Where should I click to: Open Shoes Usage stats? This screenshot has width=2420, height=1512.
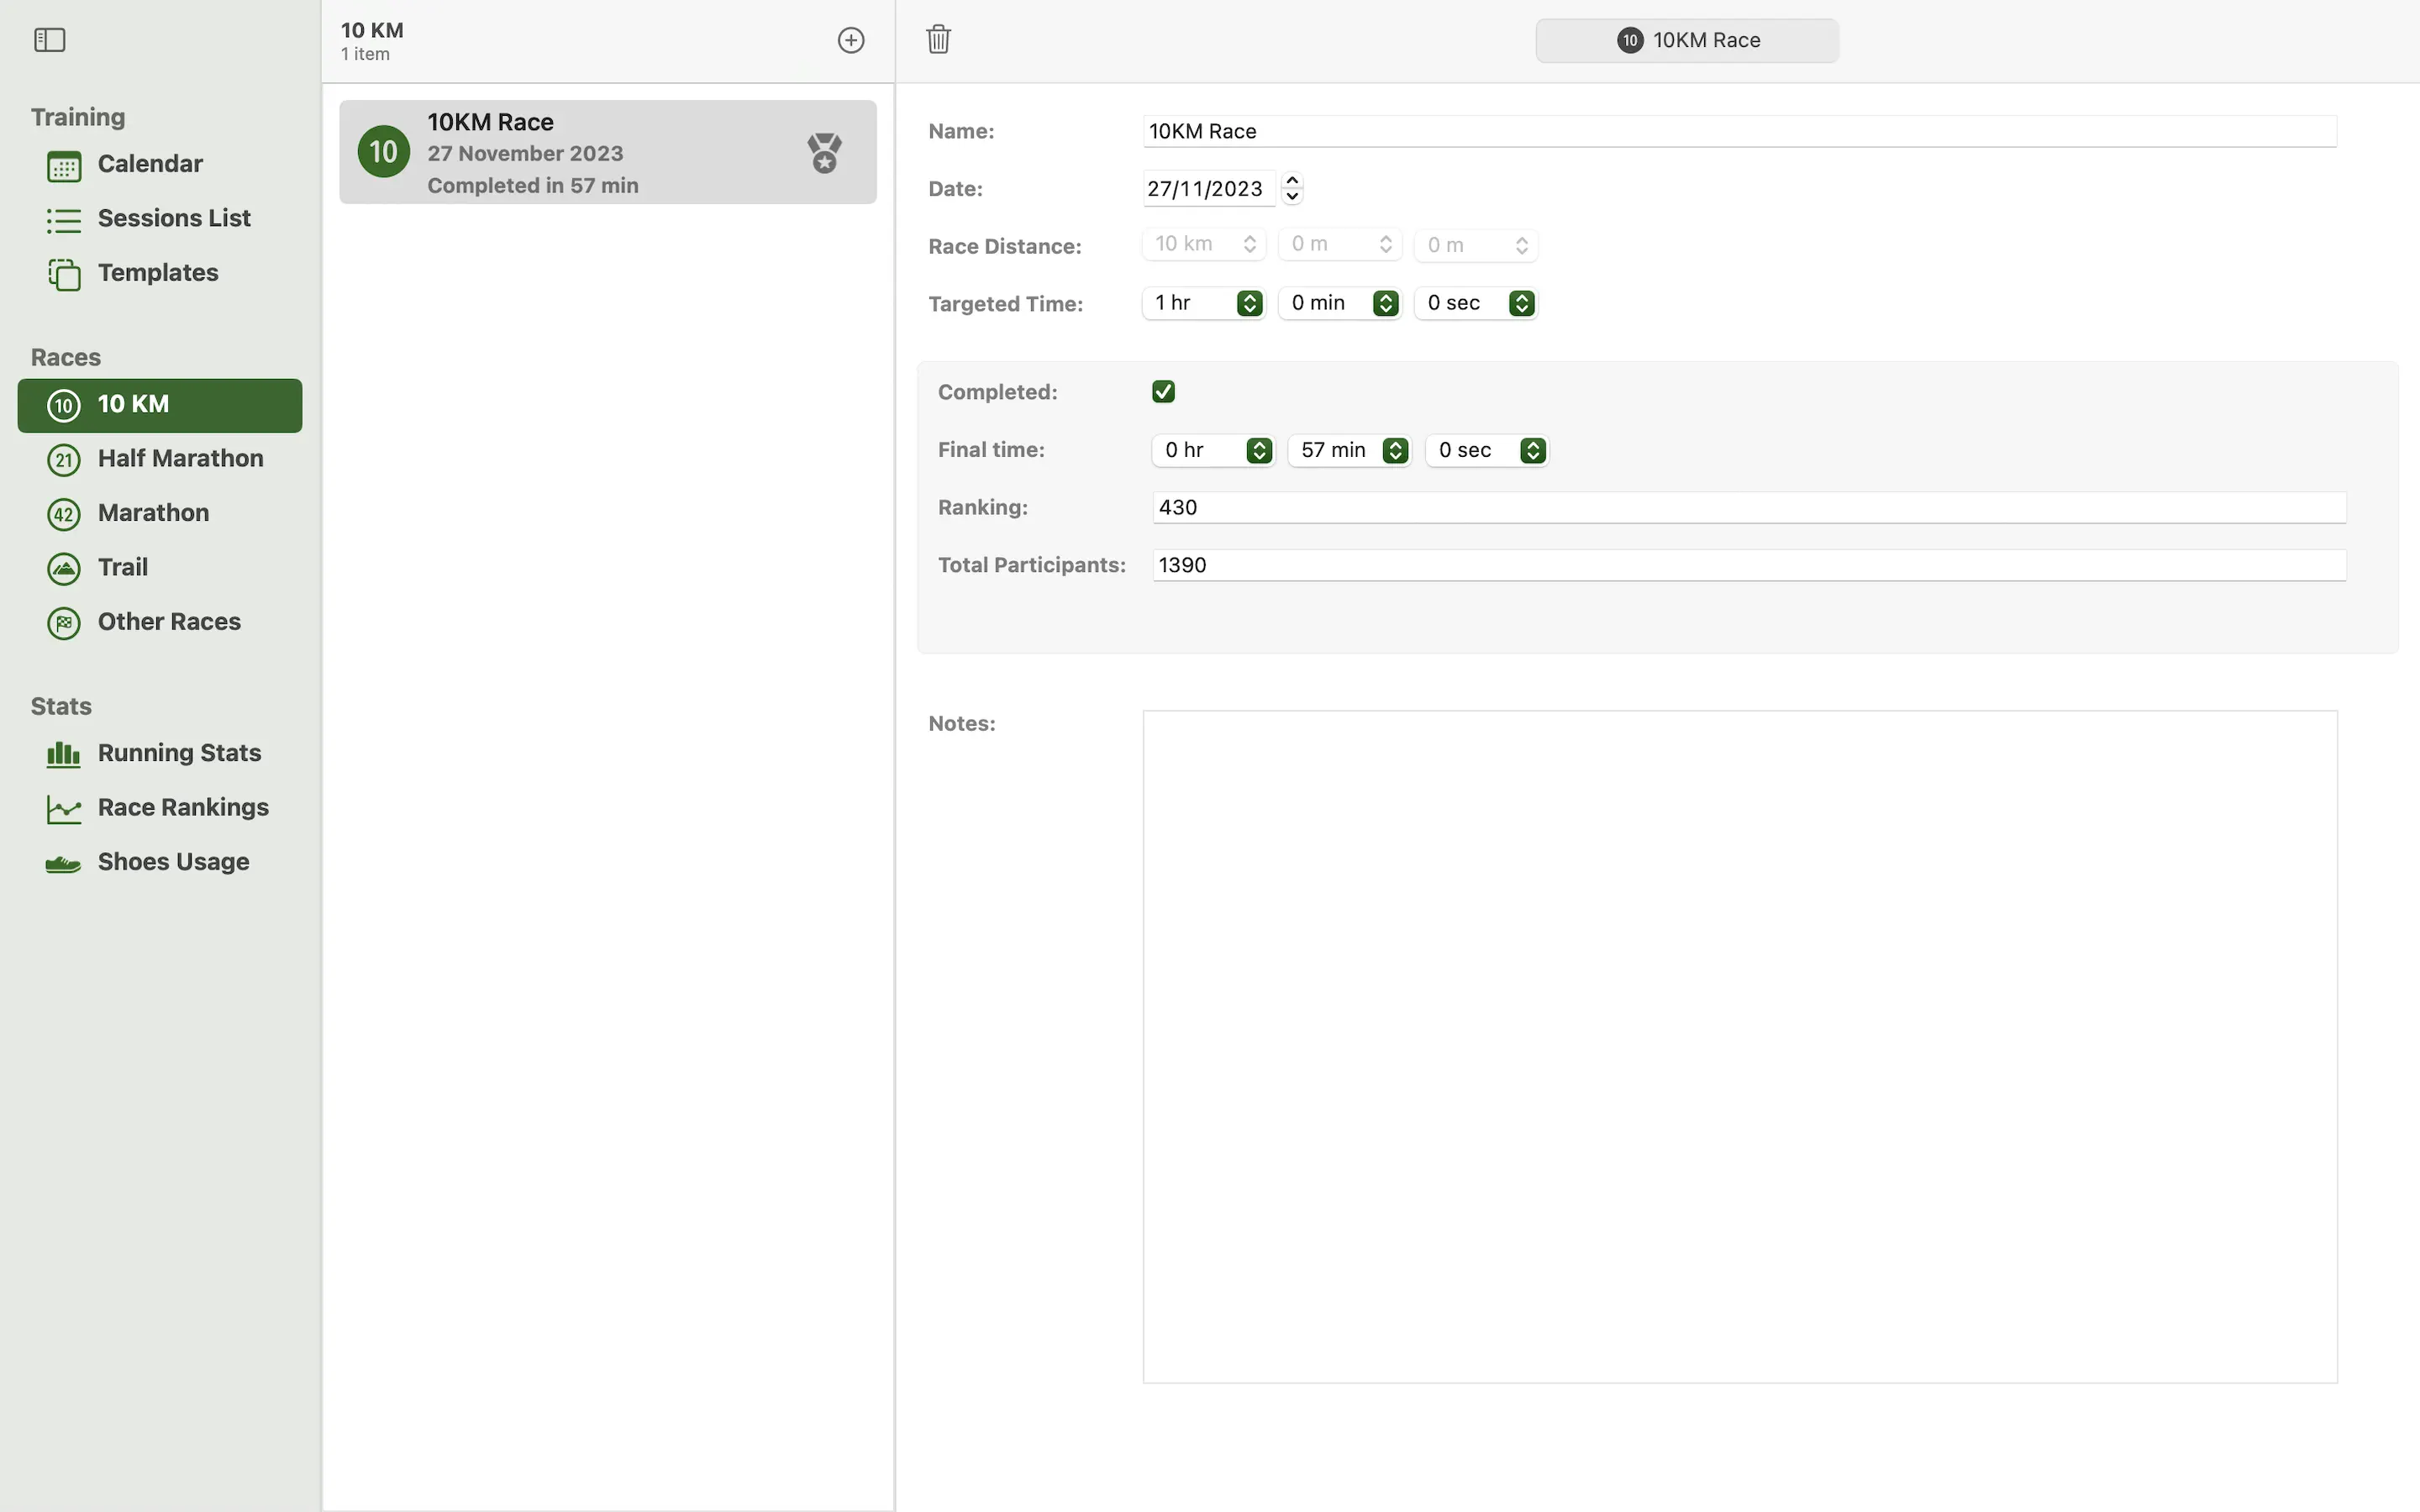[x=173, y=862]
